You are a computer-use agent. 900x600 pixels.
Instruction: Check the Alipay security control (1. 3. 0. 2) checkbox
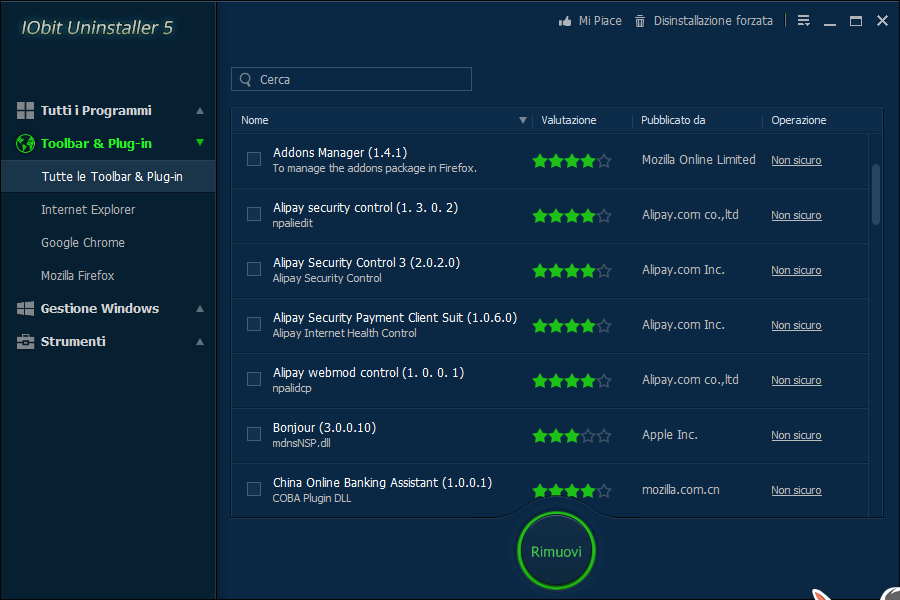click(x=254, y=214)
